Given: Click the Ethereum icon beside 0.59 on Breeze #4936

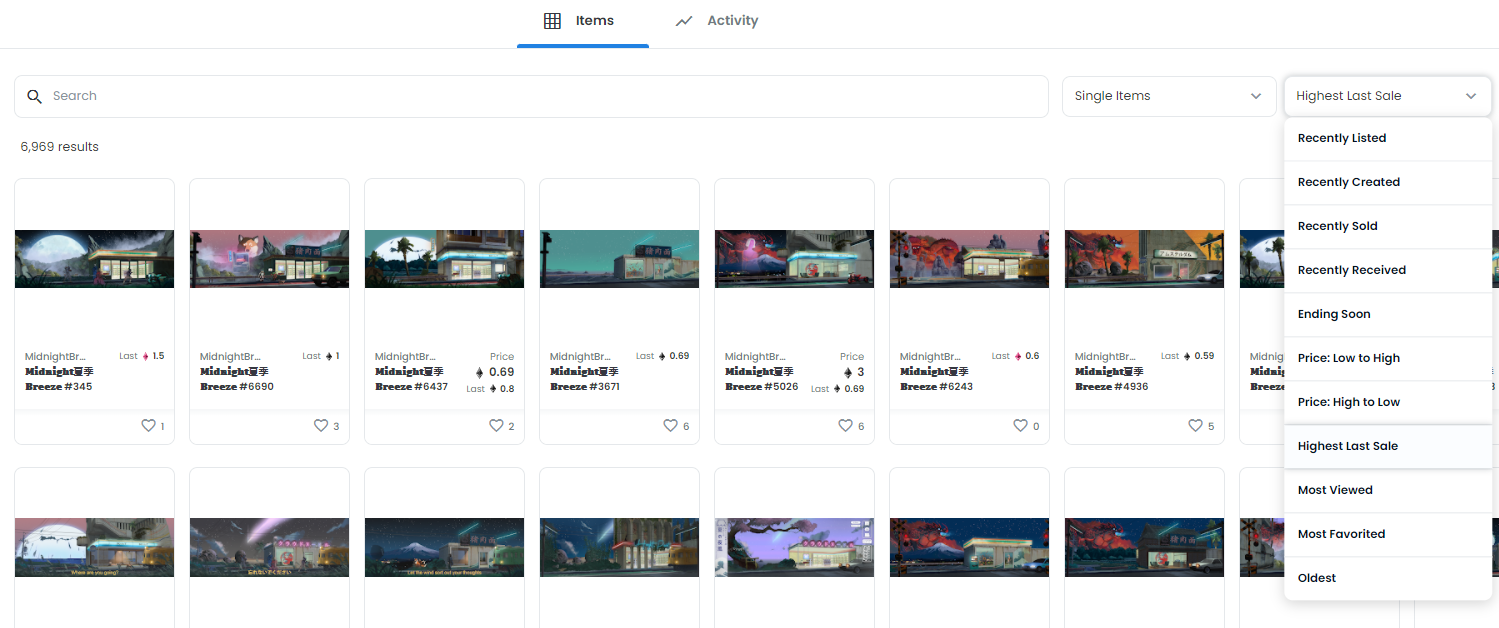Looking at the screenshot, I should (x=1187, y=355).
